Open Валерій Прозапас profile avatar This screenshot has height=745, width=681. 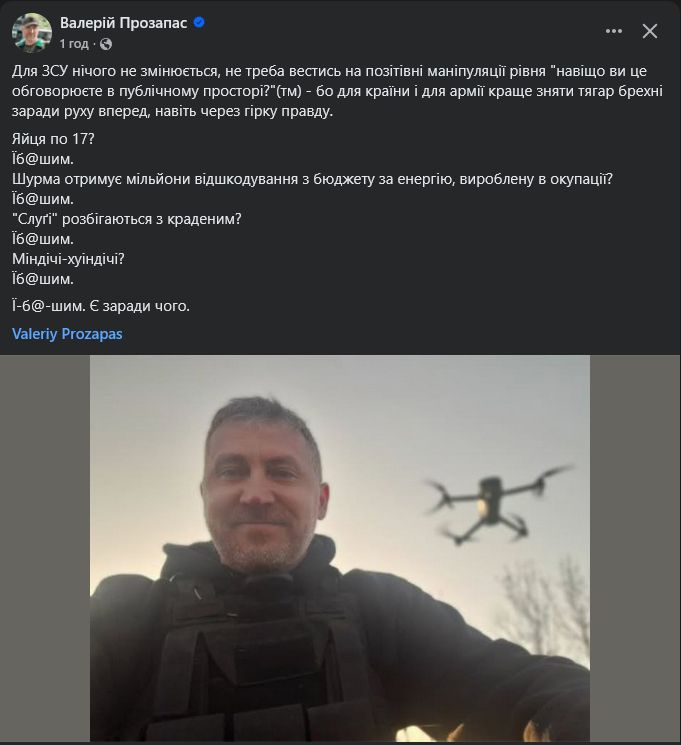pos(32,32)
